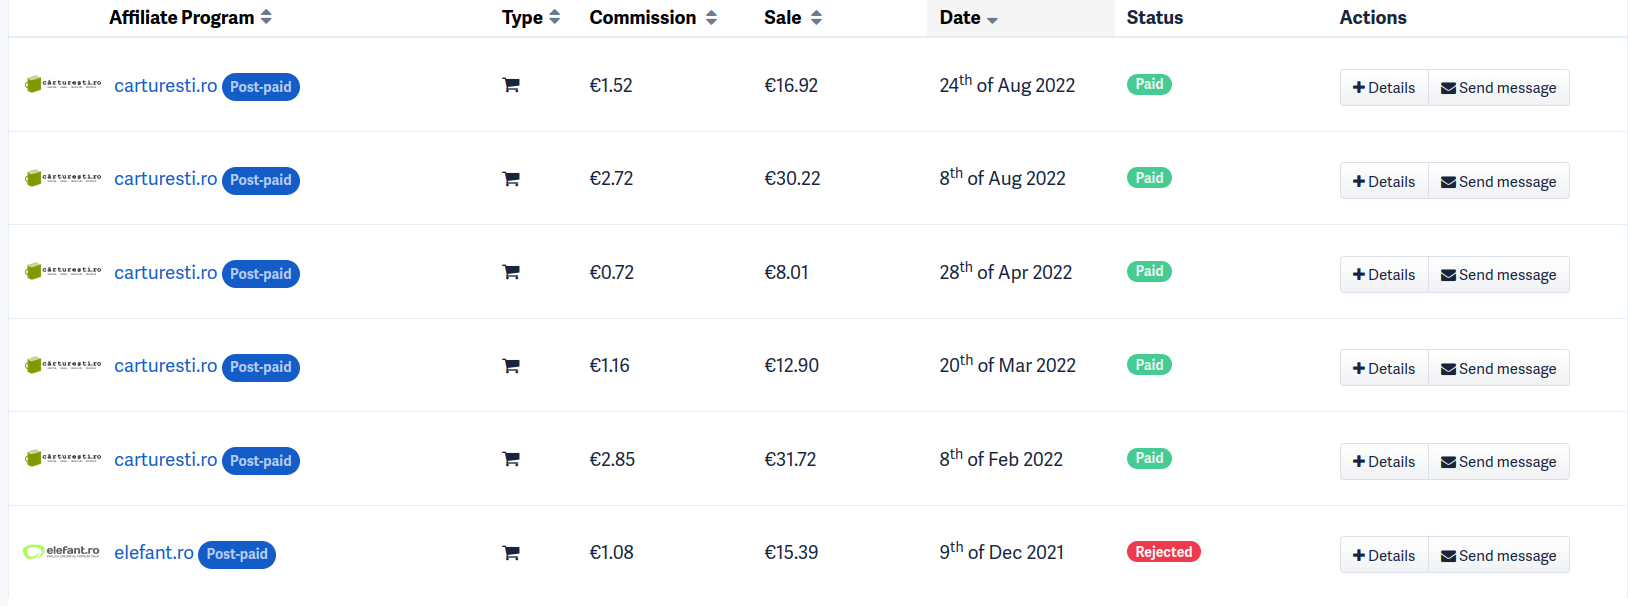Open carturesti.ro link in 8th Aug row
Screen dimensions: 1628x606
165,179
